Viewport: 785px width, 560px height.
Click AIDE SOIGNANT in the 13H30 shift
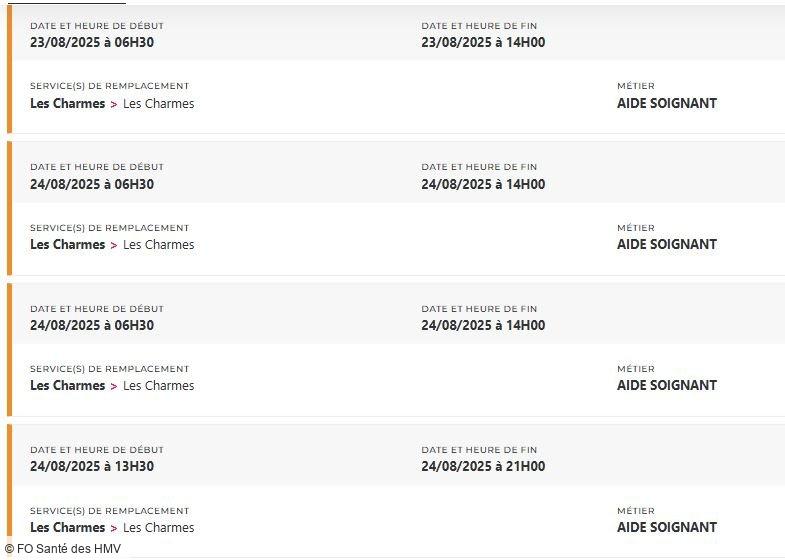point(666,527)
